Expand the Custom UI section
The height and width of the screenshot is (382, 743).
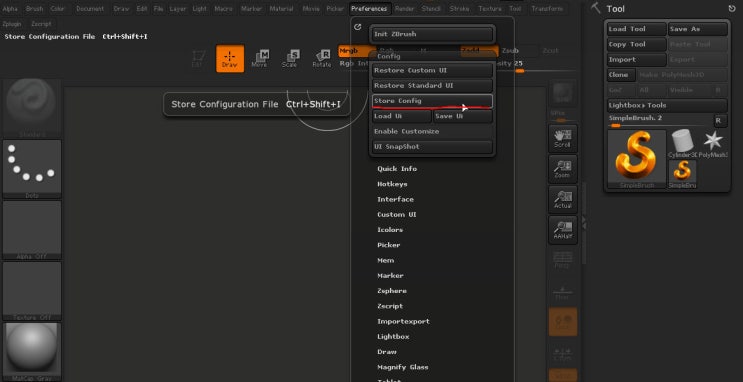(x=397, y=215)
